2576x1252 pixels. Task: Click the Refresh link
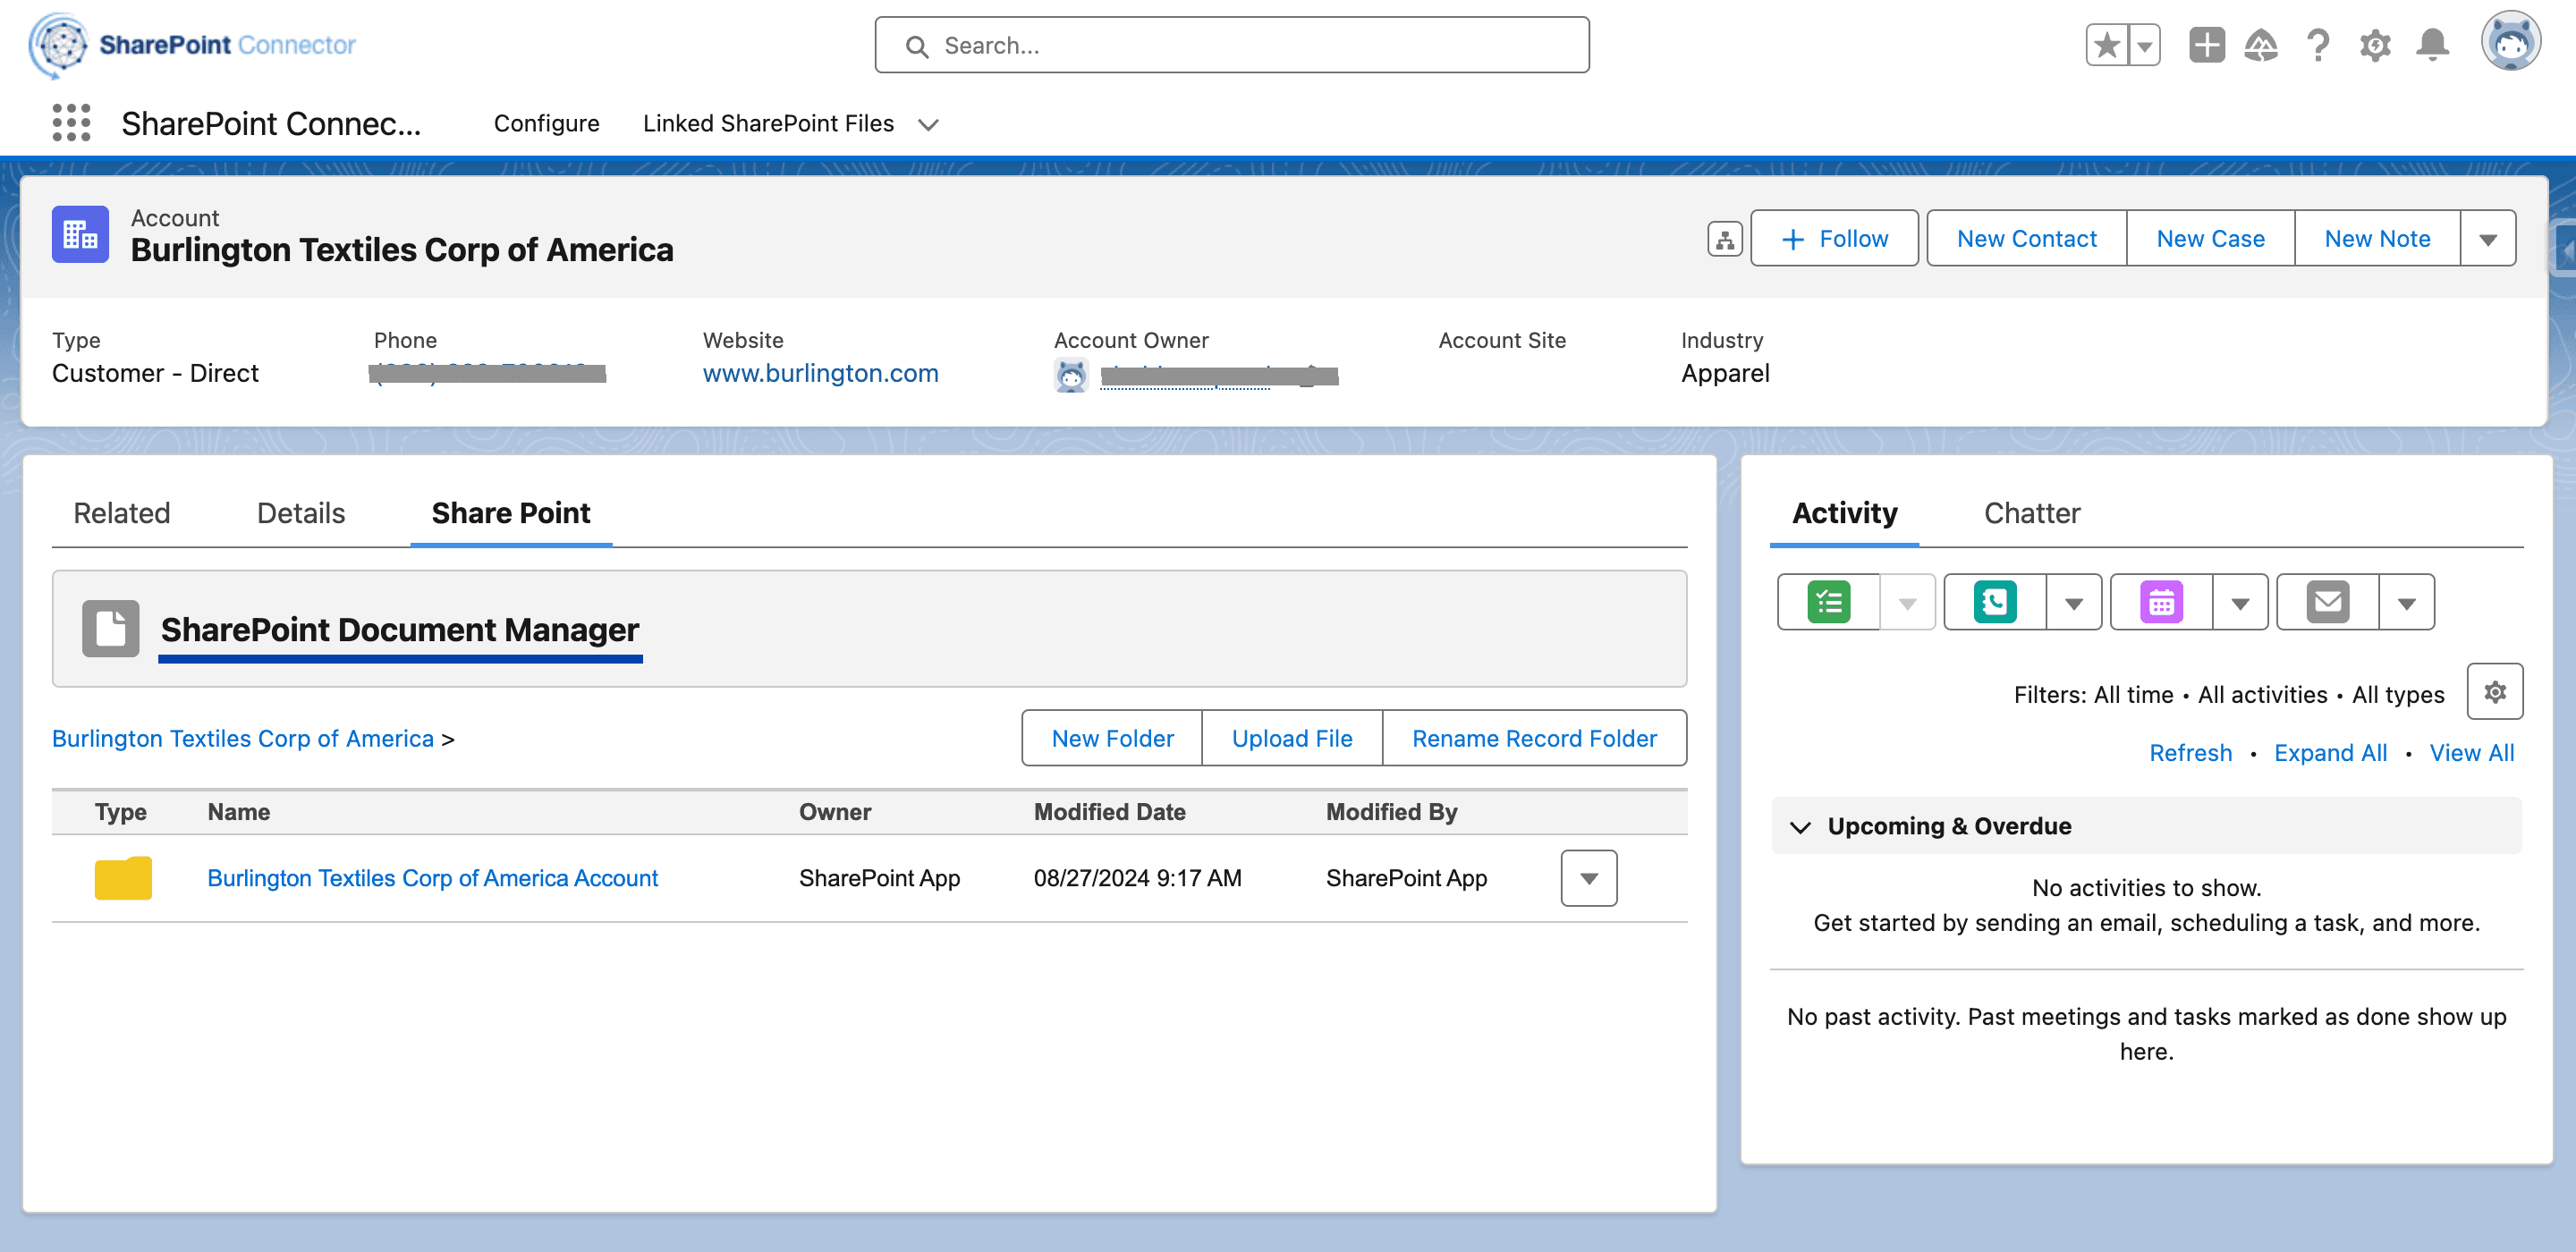pos(2190,753)
